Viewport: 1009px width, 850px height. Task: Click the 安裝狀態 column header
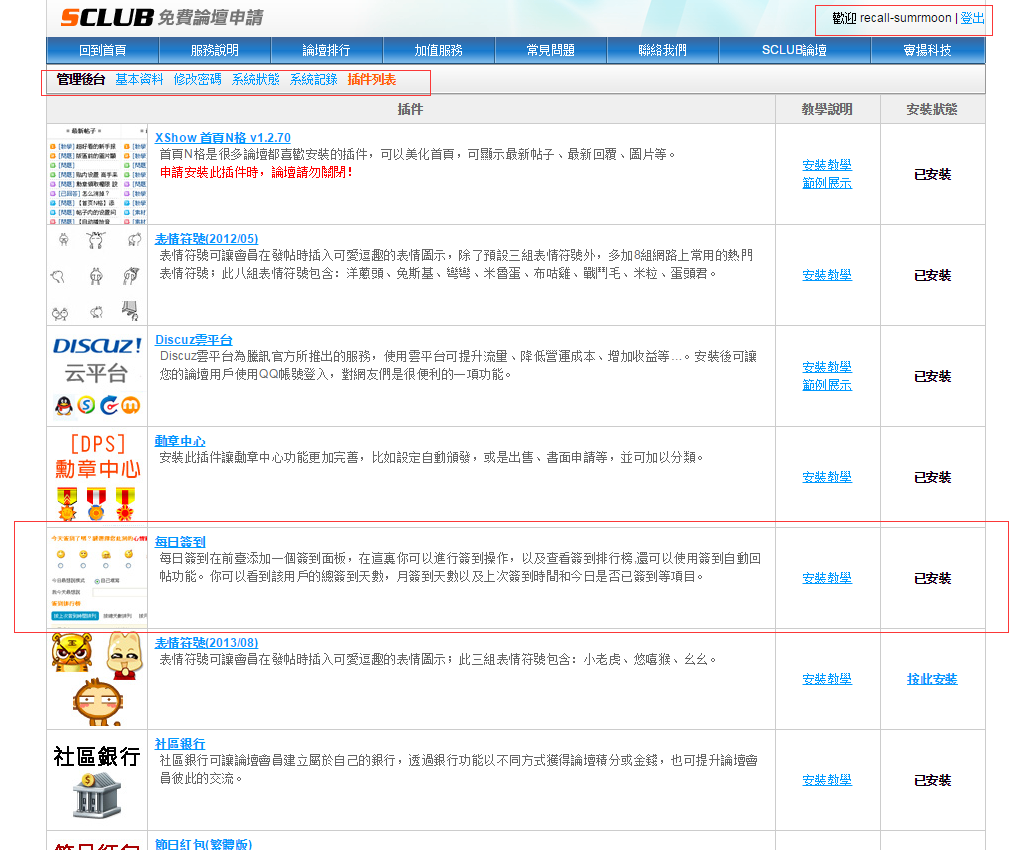click(x=932, y=109)
